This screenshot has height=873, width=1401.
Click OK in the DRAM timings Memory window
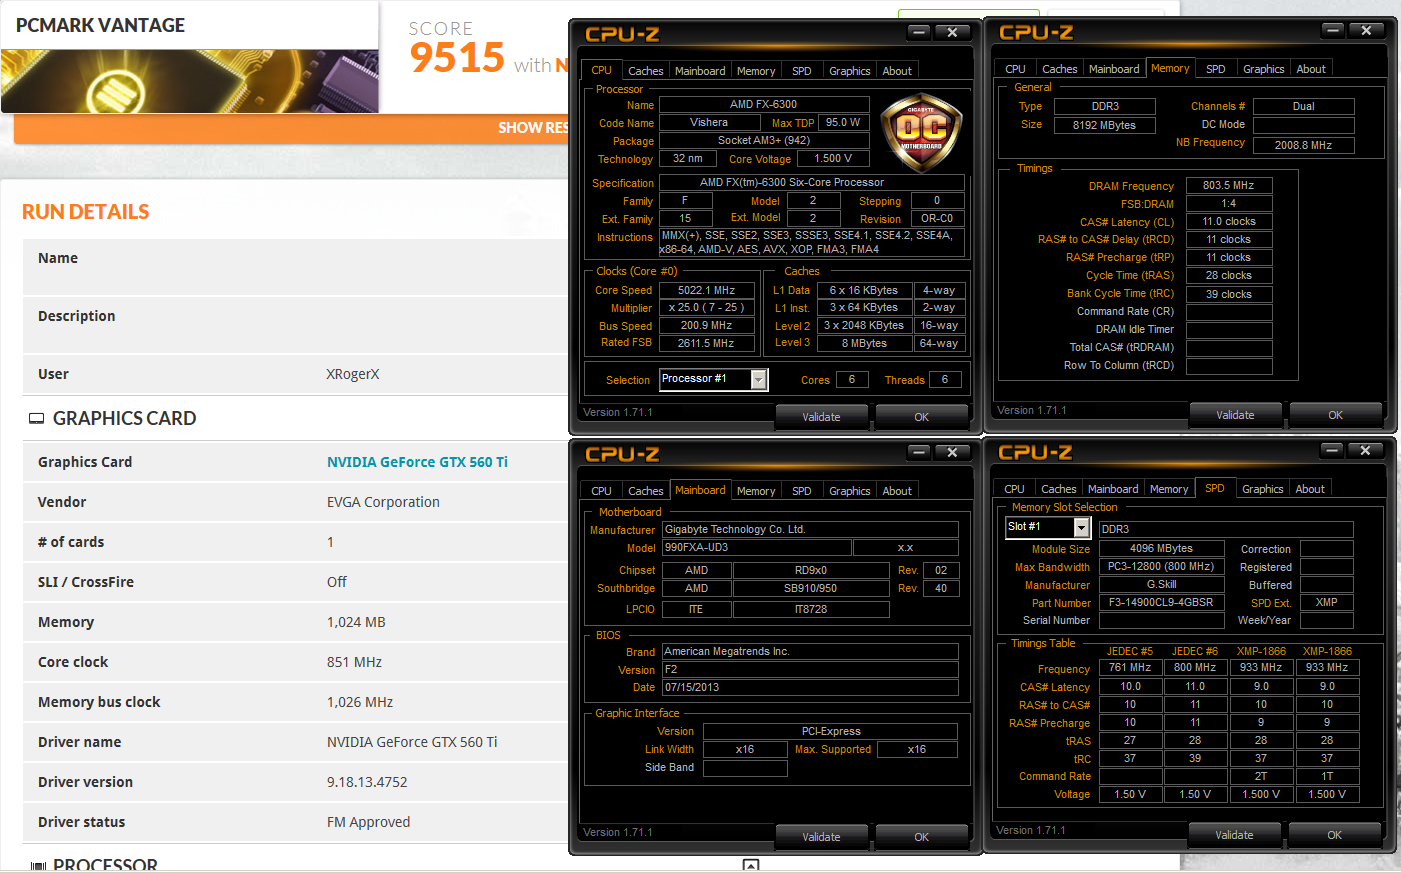click(1336, 415)
